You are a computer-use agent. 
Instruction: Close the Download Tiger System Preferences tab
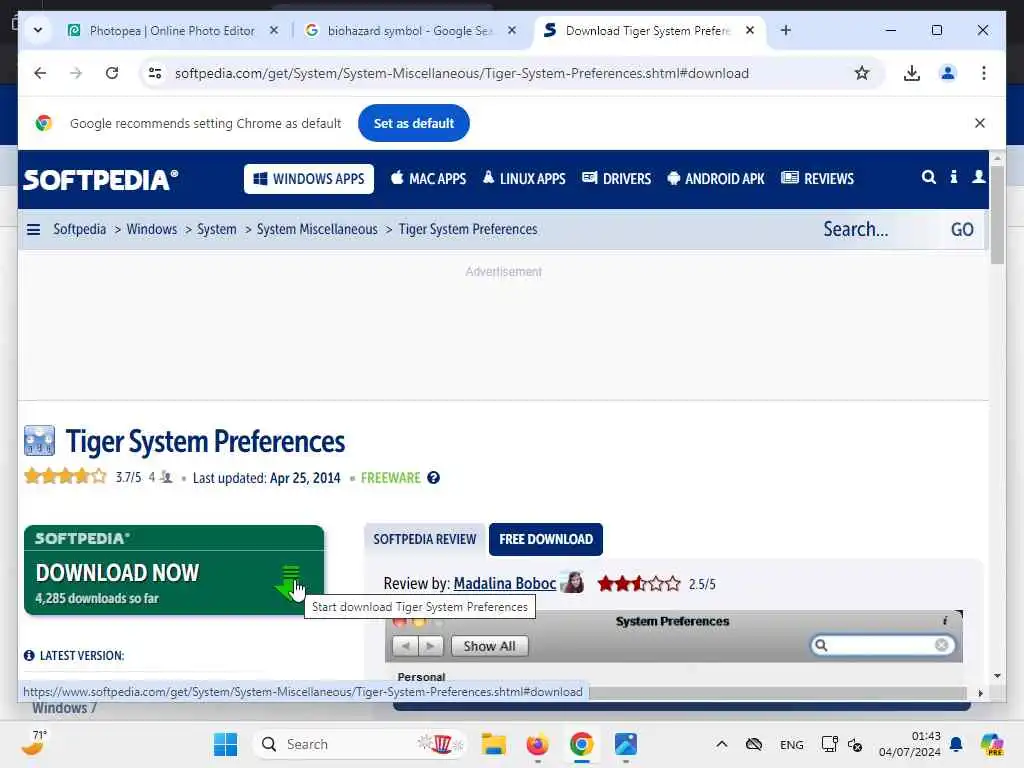pyautogui.click(x=750, y=30)
